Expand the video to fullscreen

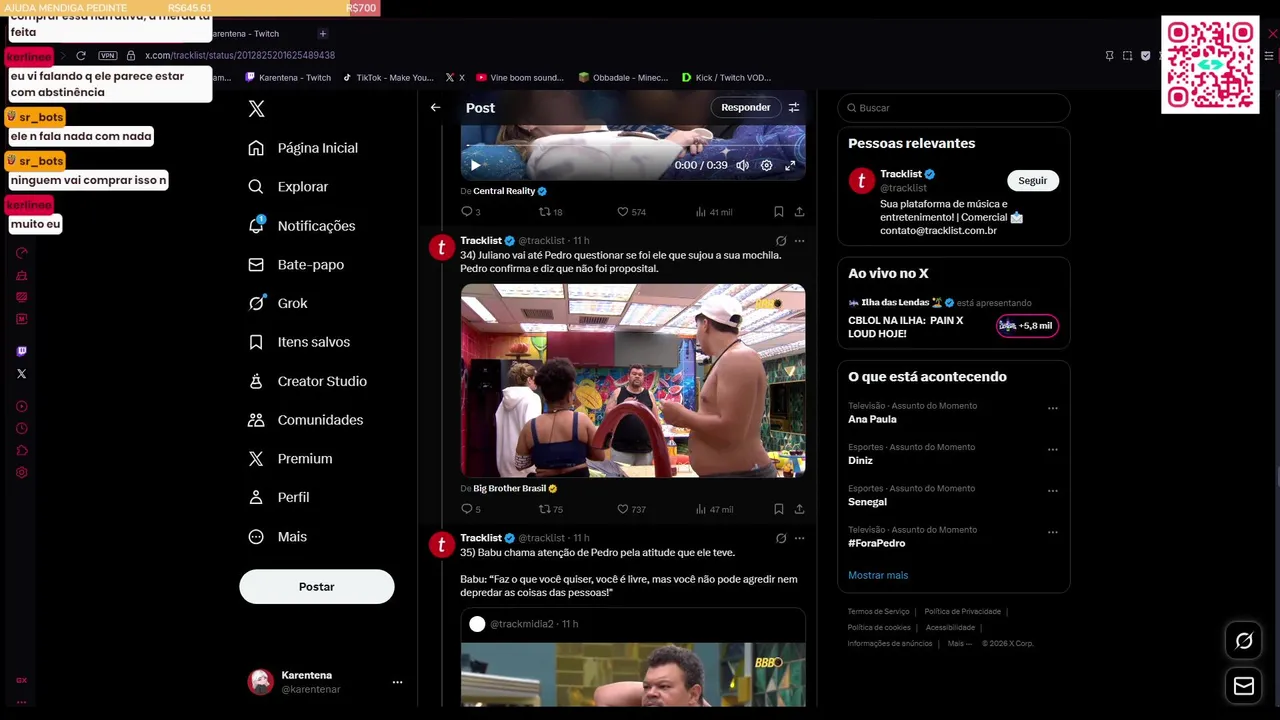pyautogui.click(x=790, y=165)
